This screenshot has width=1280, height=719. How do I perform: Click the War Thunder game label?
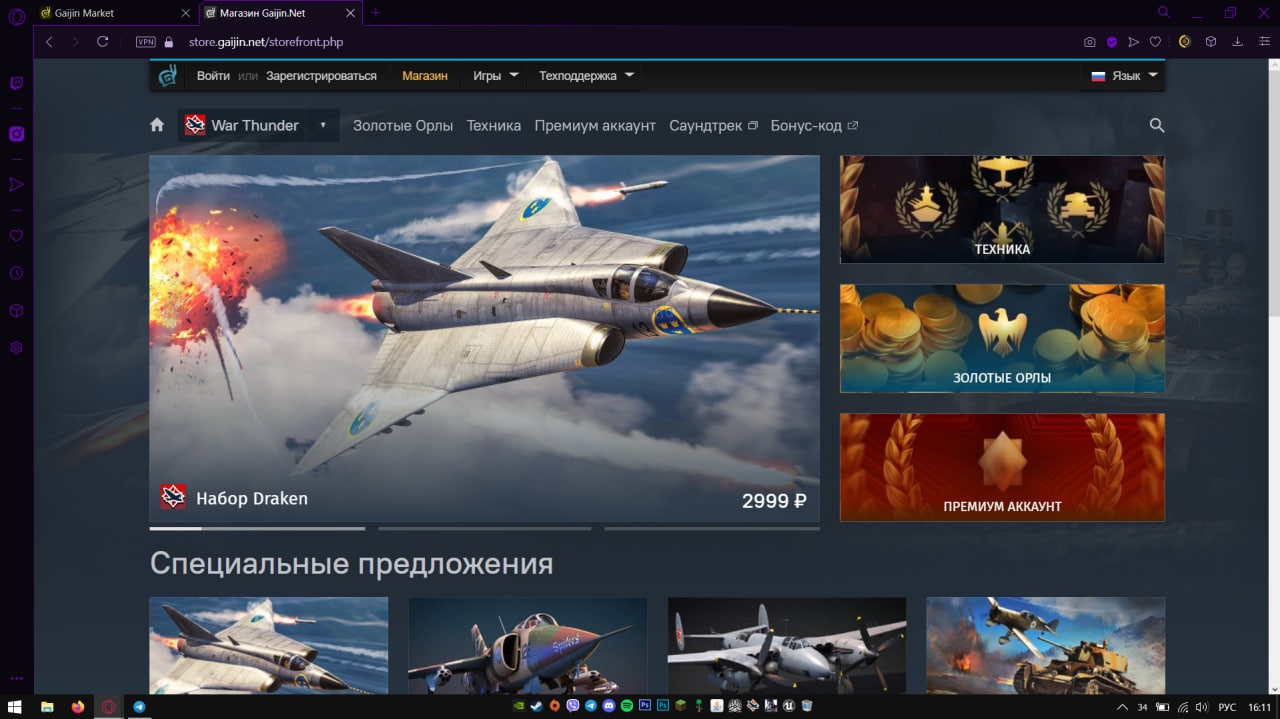click(255, 125)
